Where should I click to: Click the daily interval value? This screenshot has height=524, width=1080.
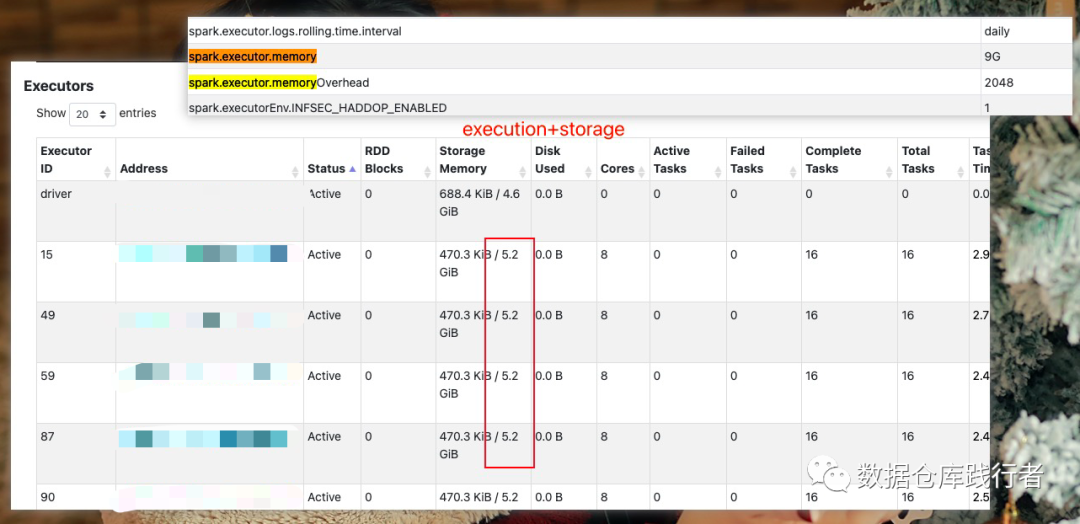click(997, 32)
